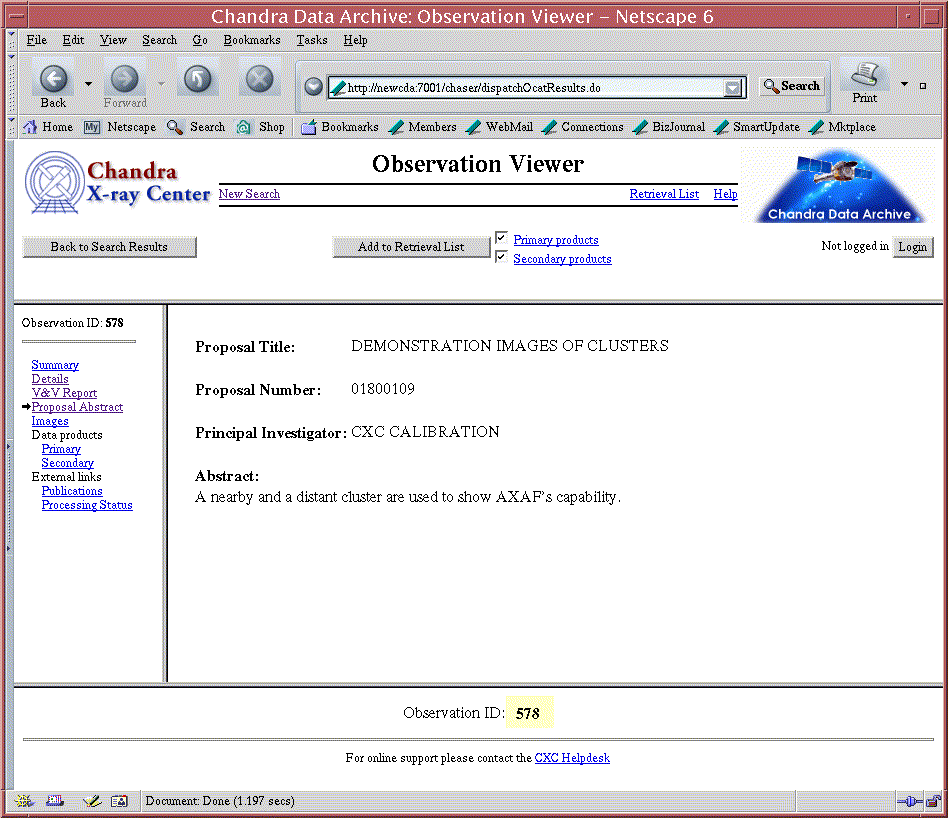Image resolution: width=948 pixels, height=818 pixels.
Task: Open the Home bookmark icon
Action: (30, 127)
